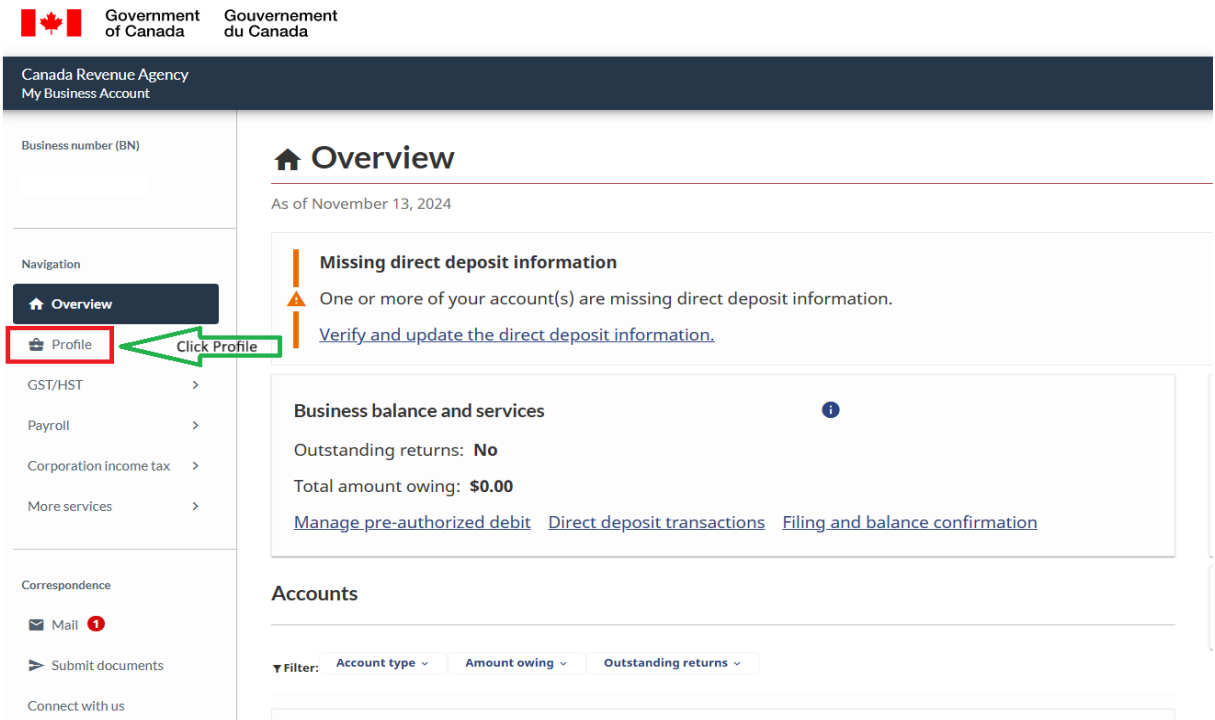The height and width of the screenshot is (720, 1215).
Task: Click the envelope Mail icon
Action: [36, 625]
